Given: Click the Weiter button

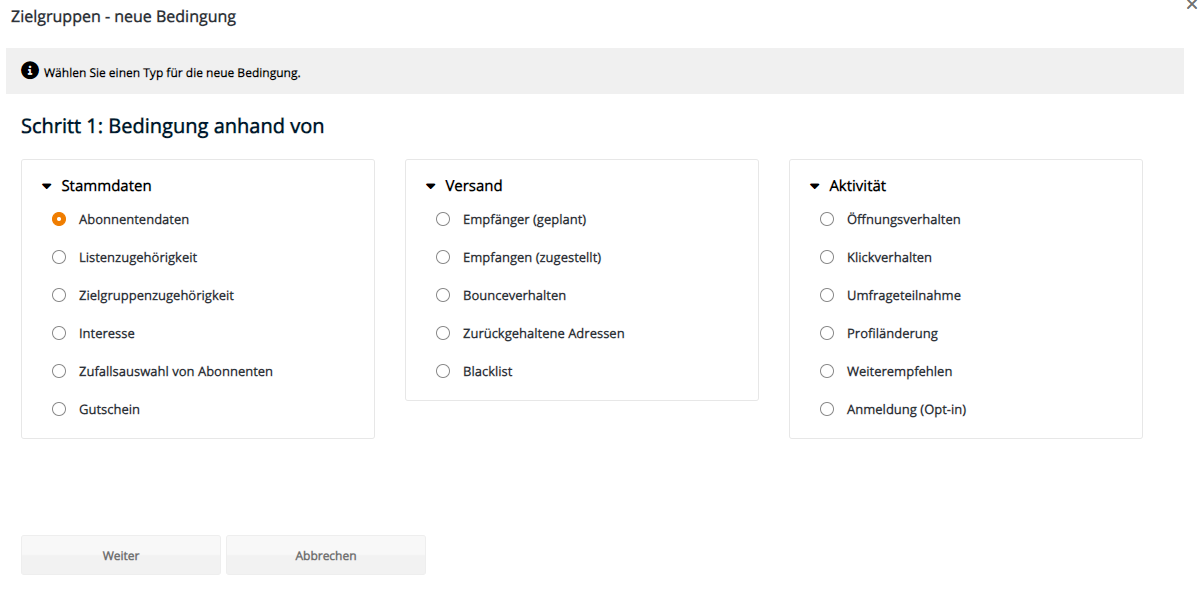Looking at the screenshot, I should [x=121, y=555].
